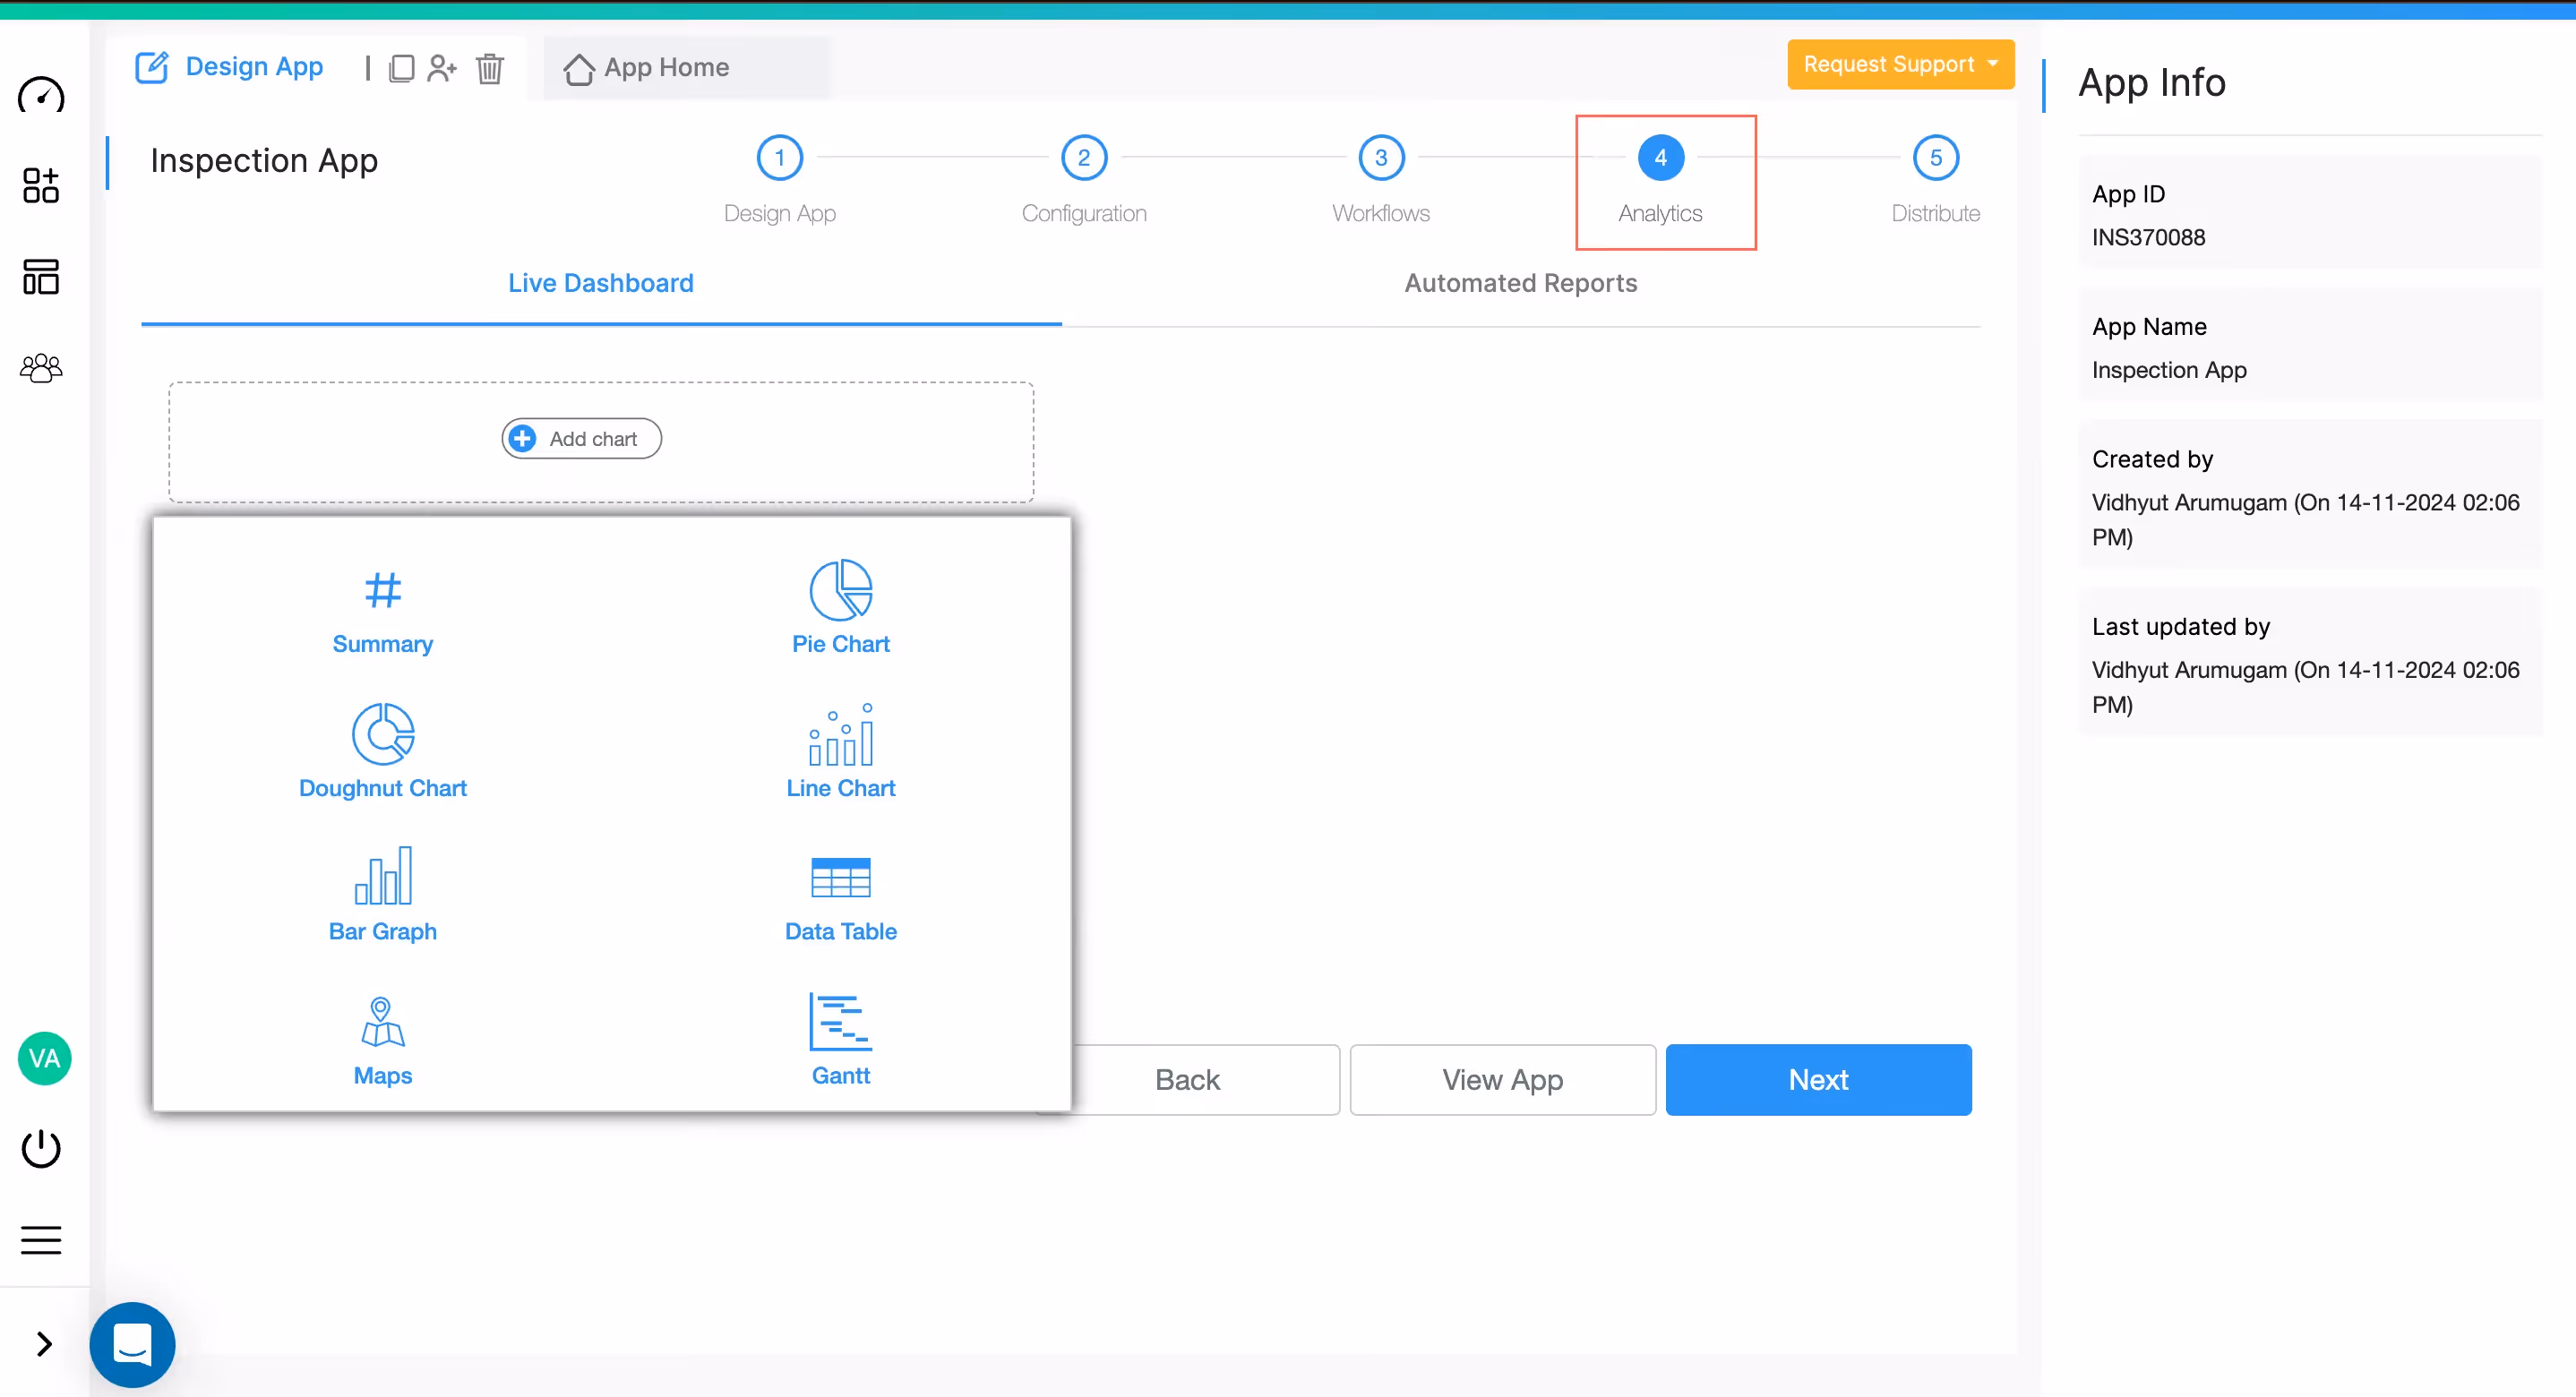Click the Next button
Image resolution: width=2576 pixels, height=1397 pixels.
(x=1818, y=1079)
